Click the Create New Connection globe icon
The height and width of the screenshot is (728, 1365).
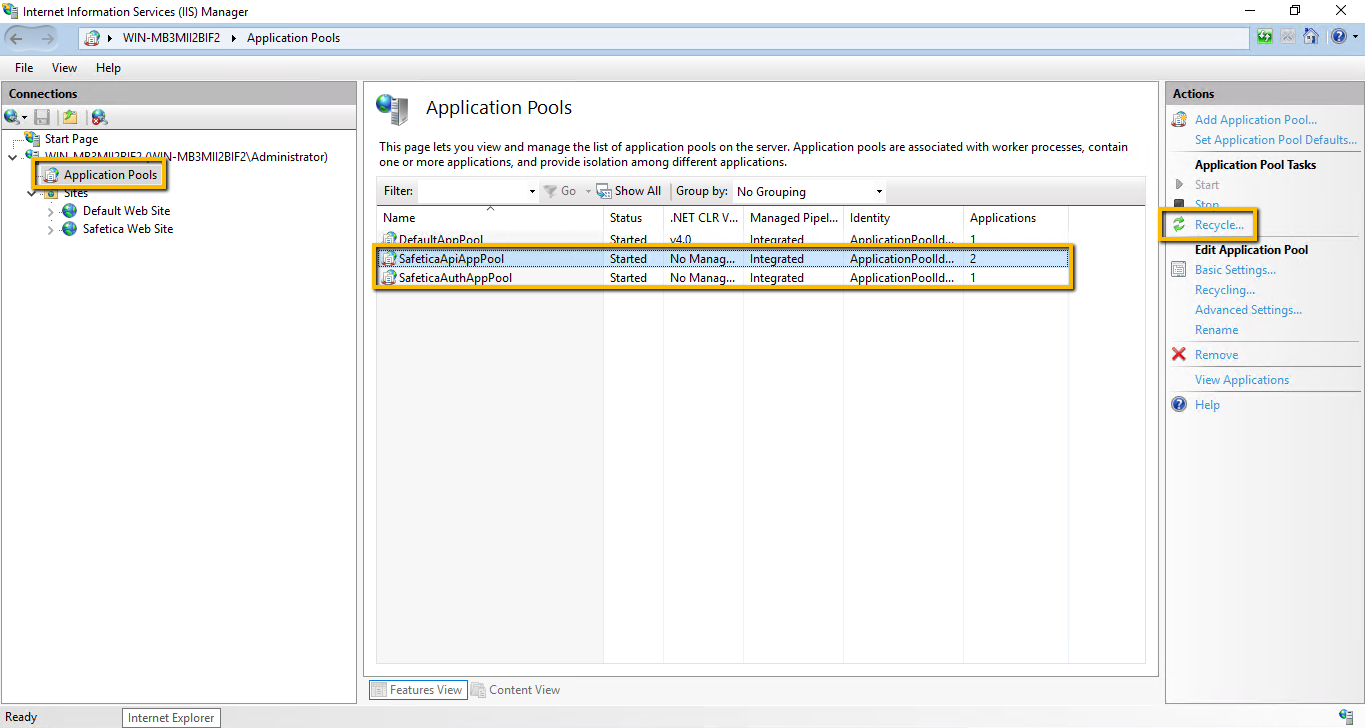tap(12, 117)
